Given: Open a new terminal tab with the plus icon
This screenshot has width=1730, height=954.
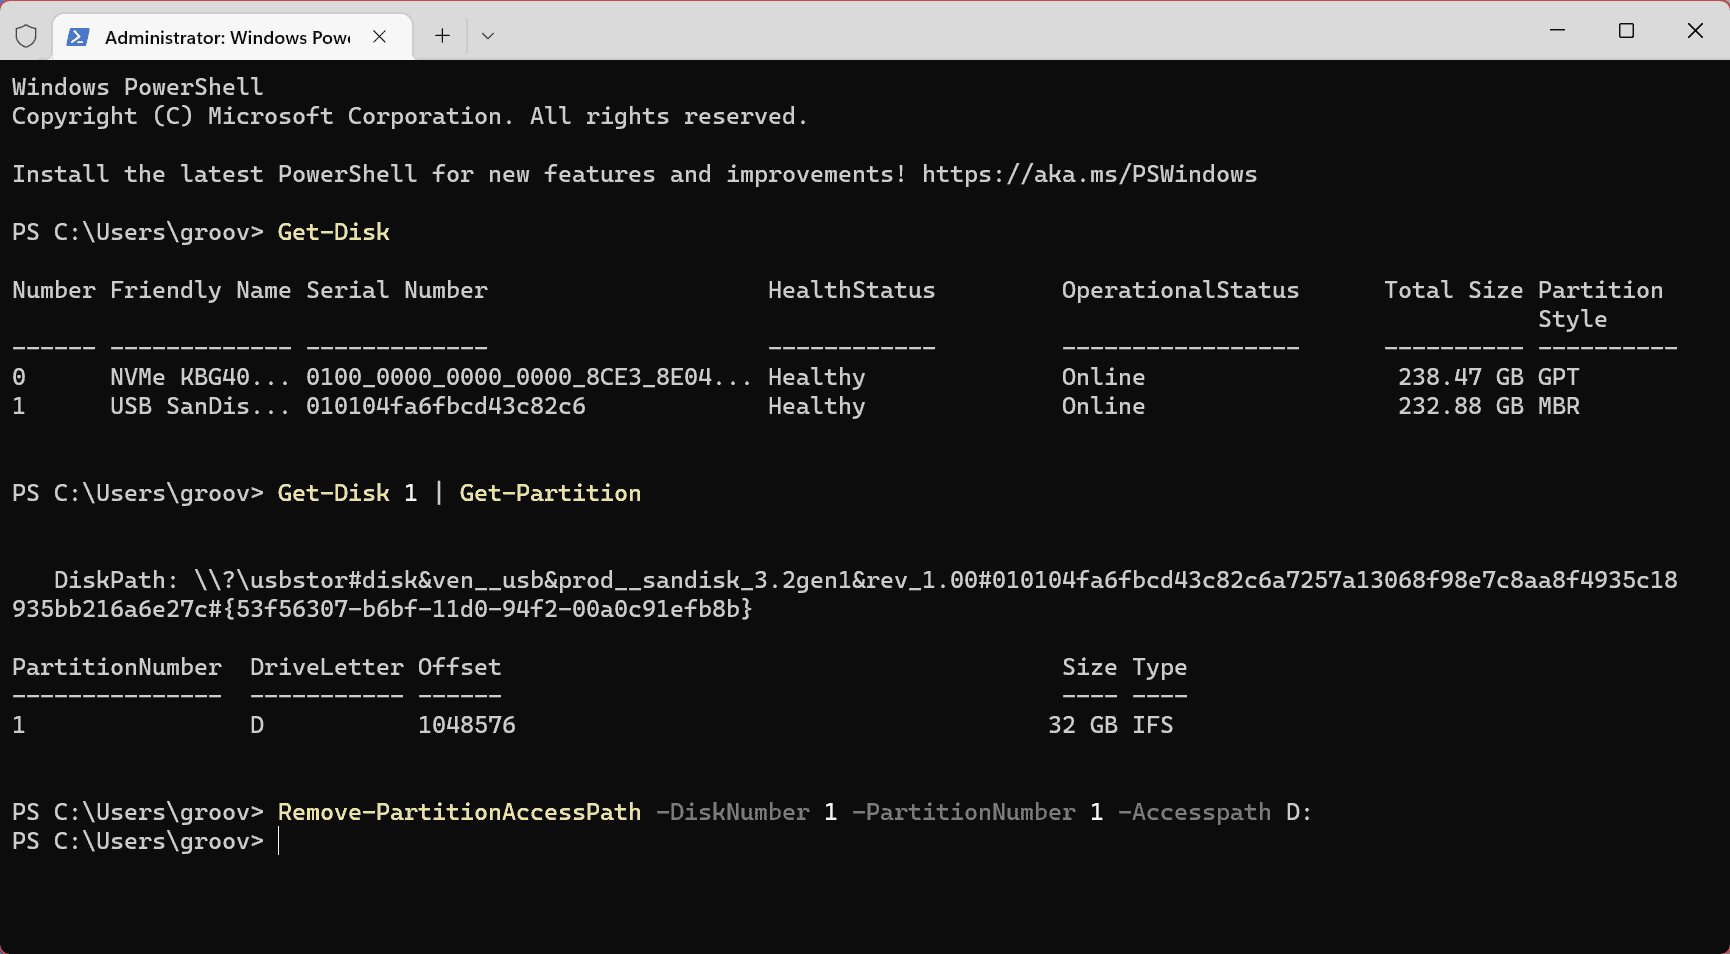Looking at the screenshot, I should (441, 35).
